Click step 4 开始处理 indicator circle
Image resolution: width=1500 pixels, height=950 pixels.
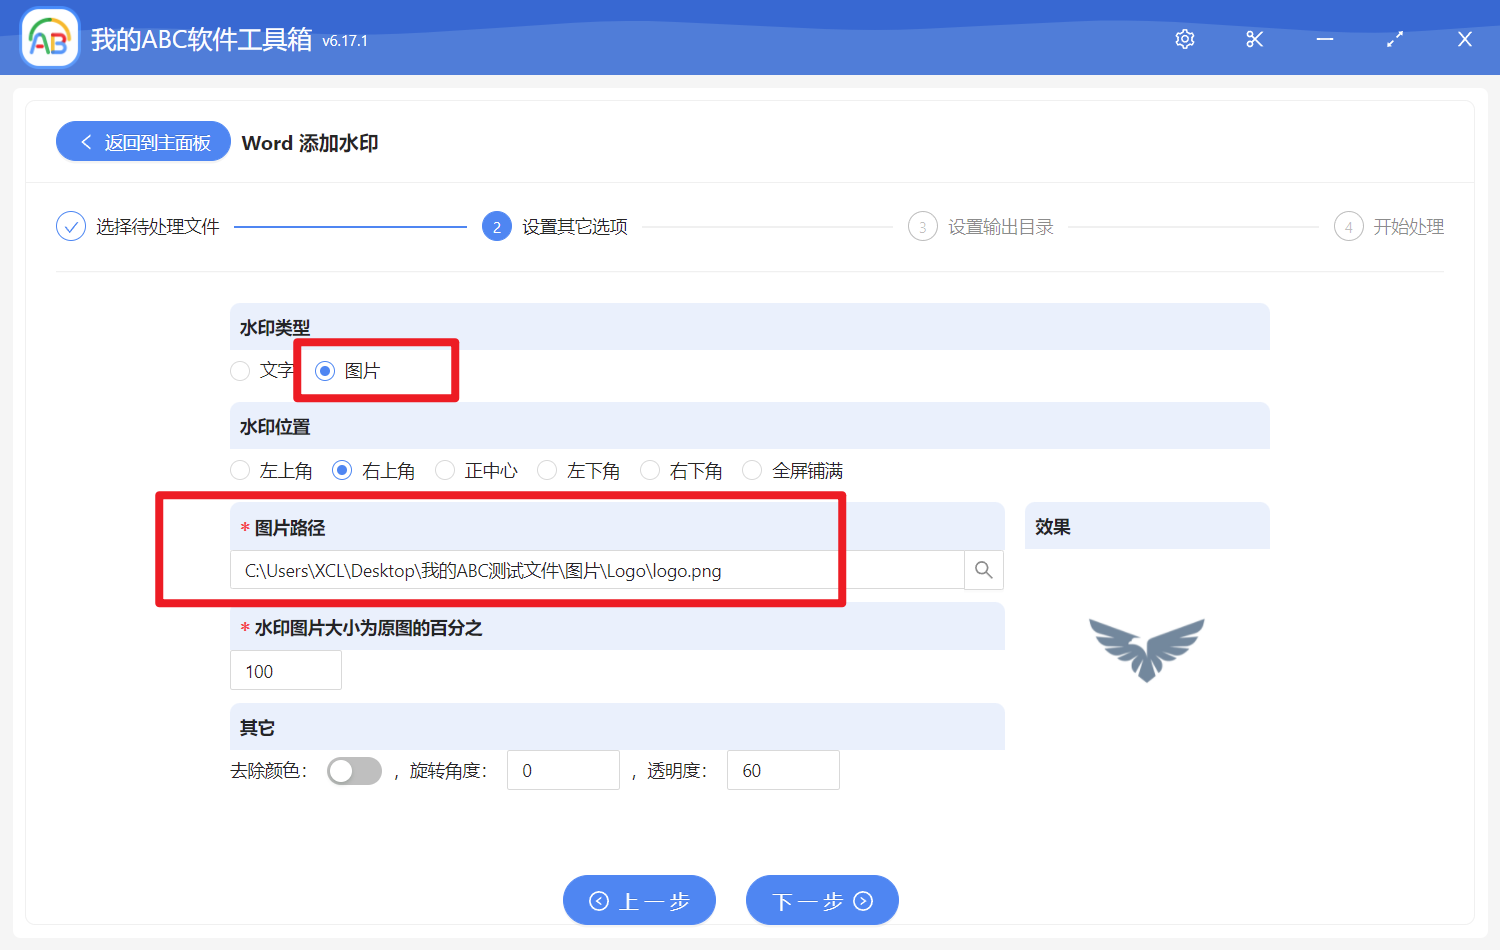tap(1348, 226)
